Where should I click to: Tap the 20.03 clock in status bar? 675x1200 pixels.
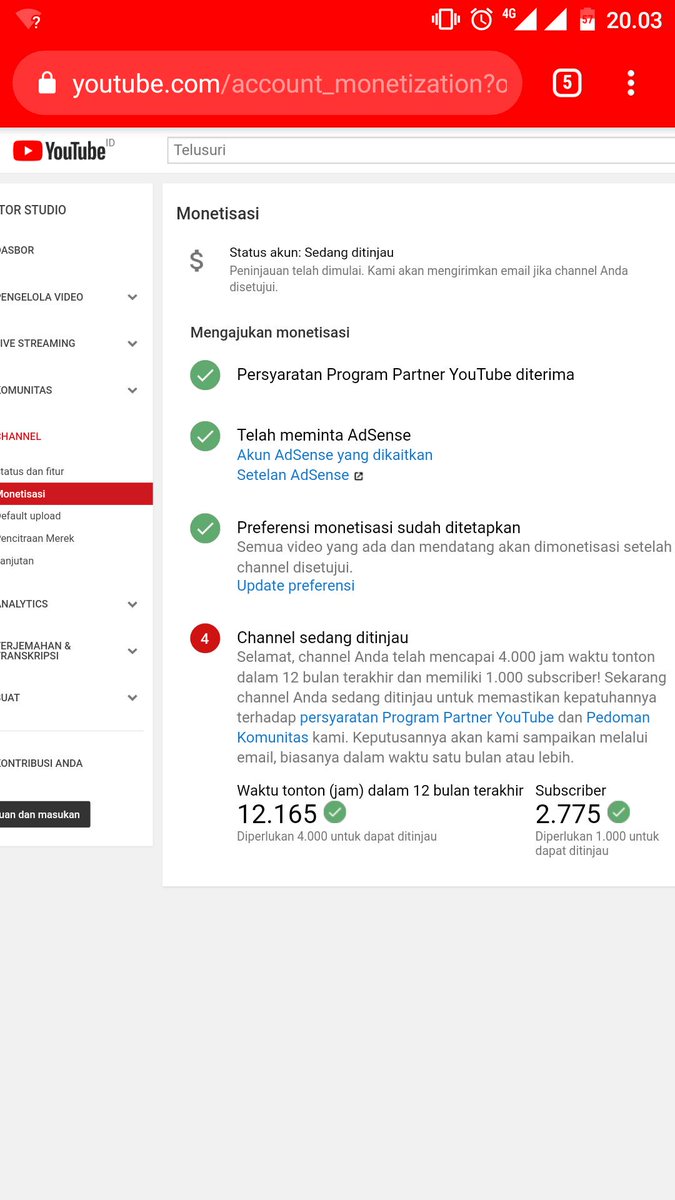point(634,20)
